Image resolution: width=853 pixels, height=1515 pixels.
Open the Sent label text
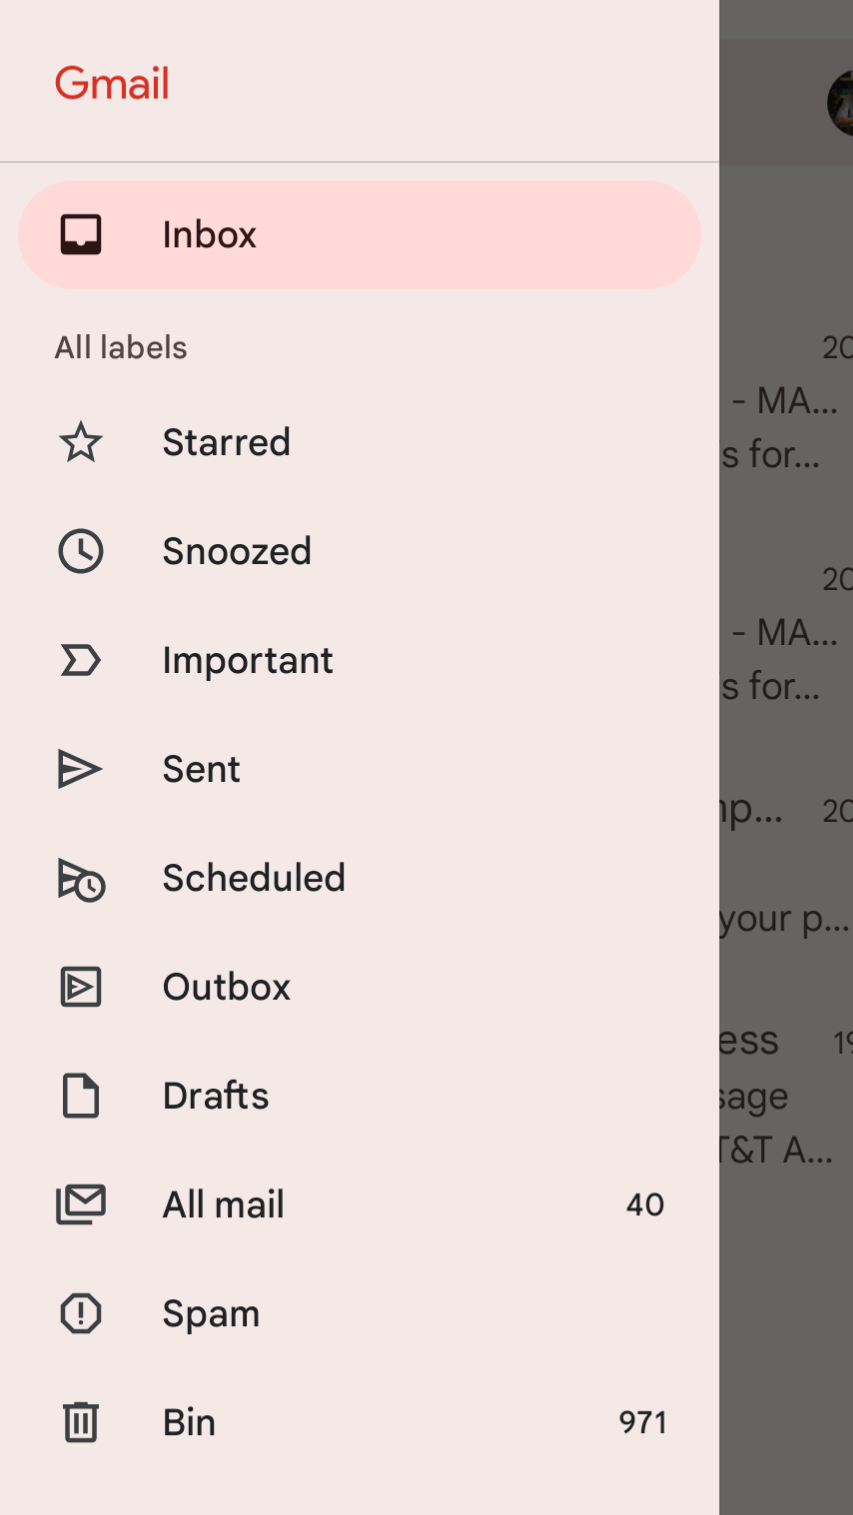click(202, 769)
